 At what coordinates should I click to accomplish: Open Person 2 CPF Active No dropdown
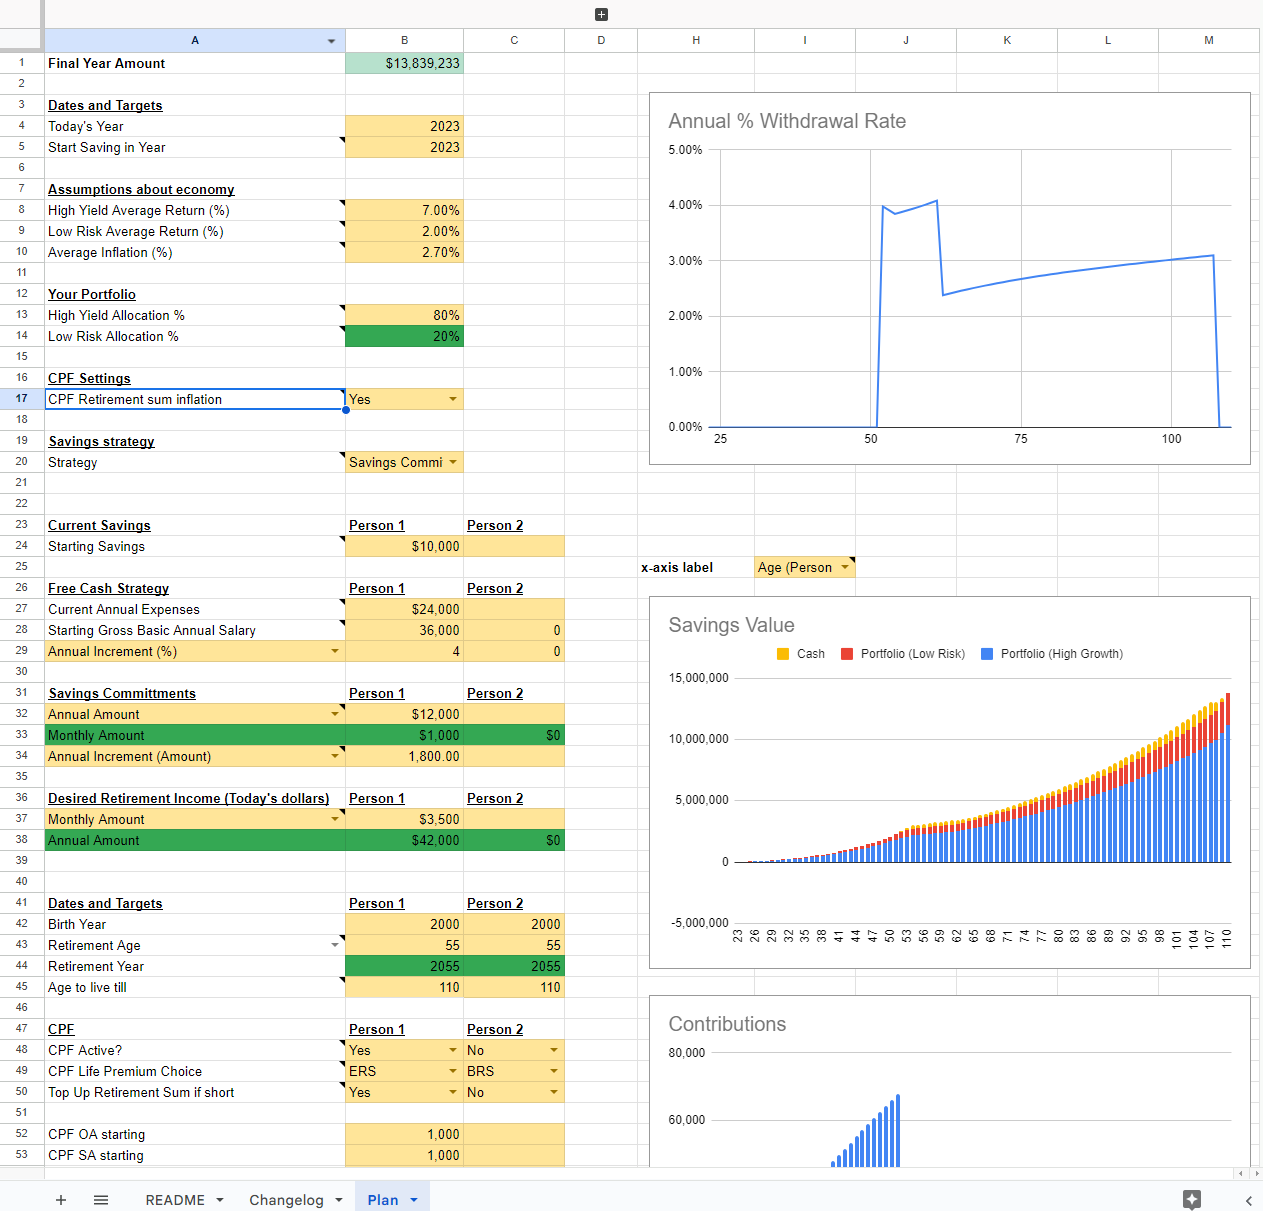click(554, 1050)
